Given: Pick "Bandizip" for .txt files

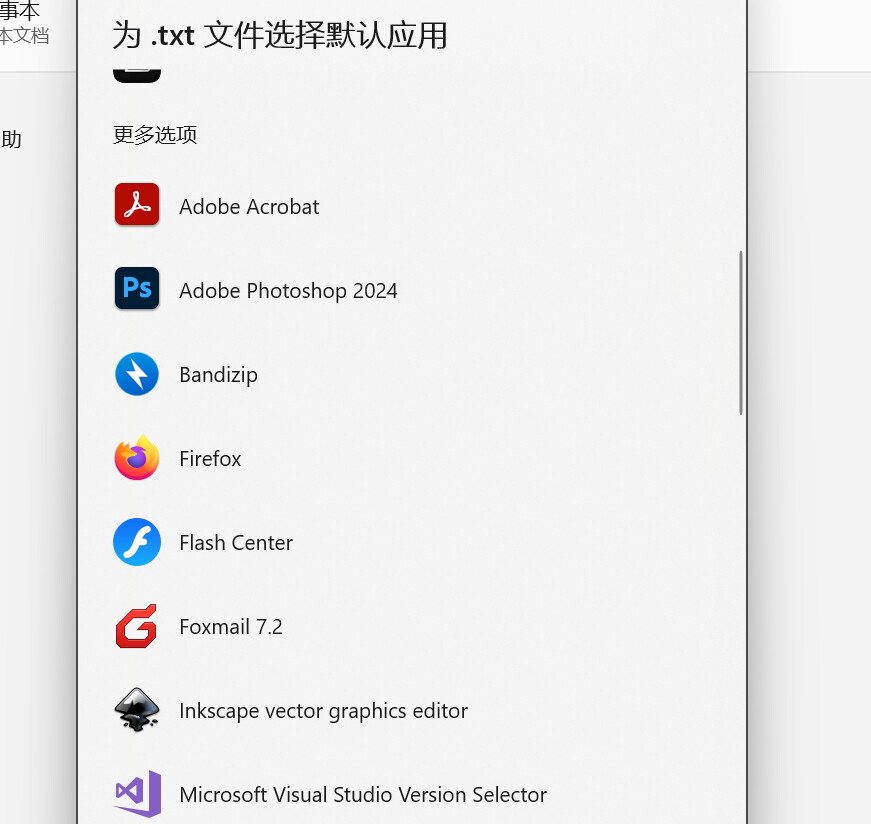Looking at the screenshot, I should coord(412,374).
